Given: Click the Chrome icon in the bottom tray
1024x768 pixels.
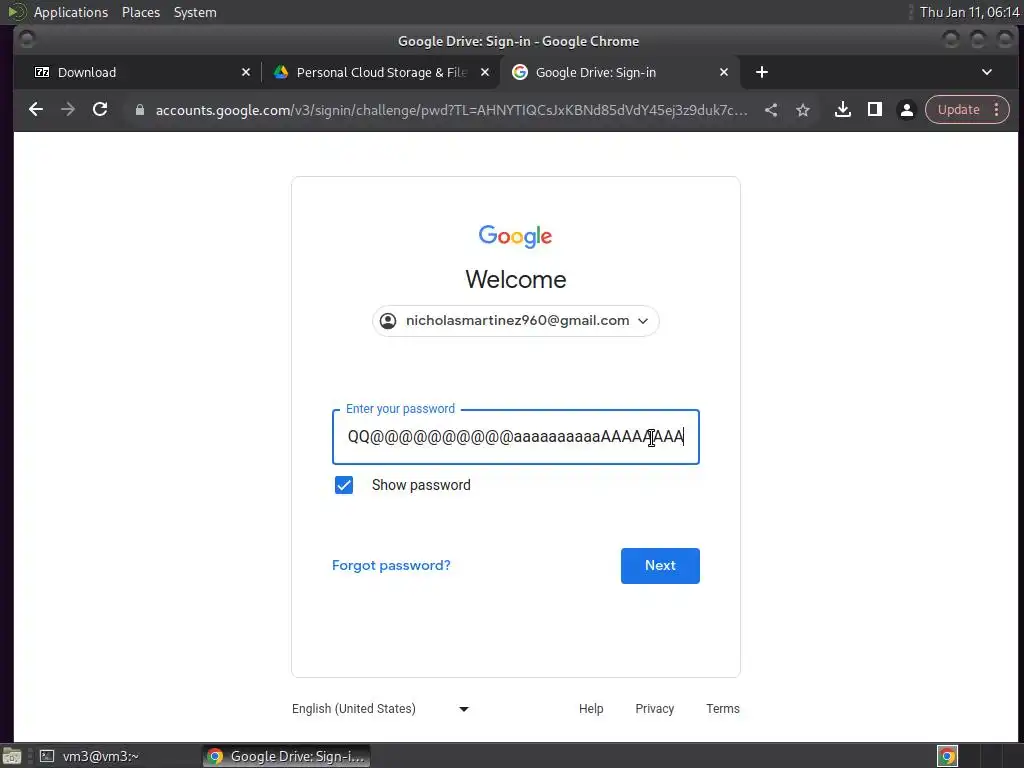Looking at the screenshot, I should pyautogui.click(x=948, y=756).
